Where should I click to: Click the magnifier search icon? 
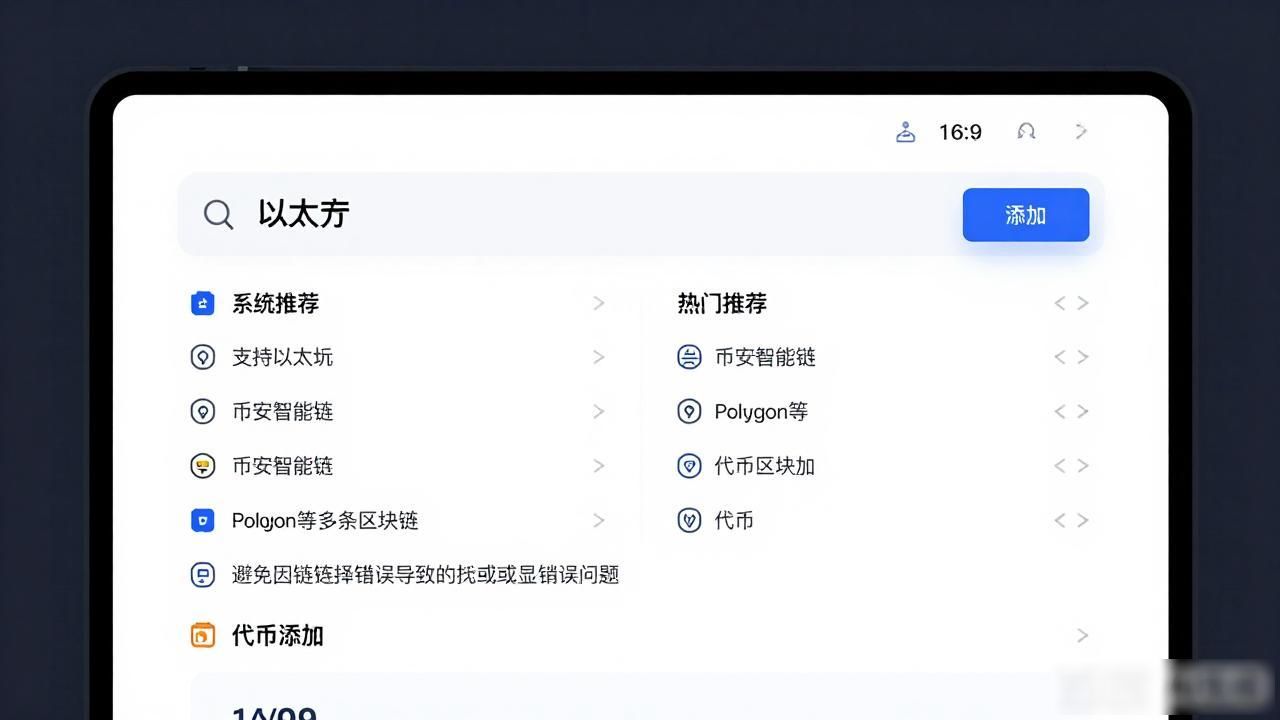coord(218,214)
